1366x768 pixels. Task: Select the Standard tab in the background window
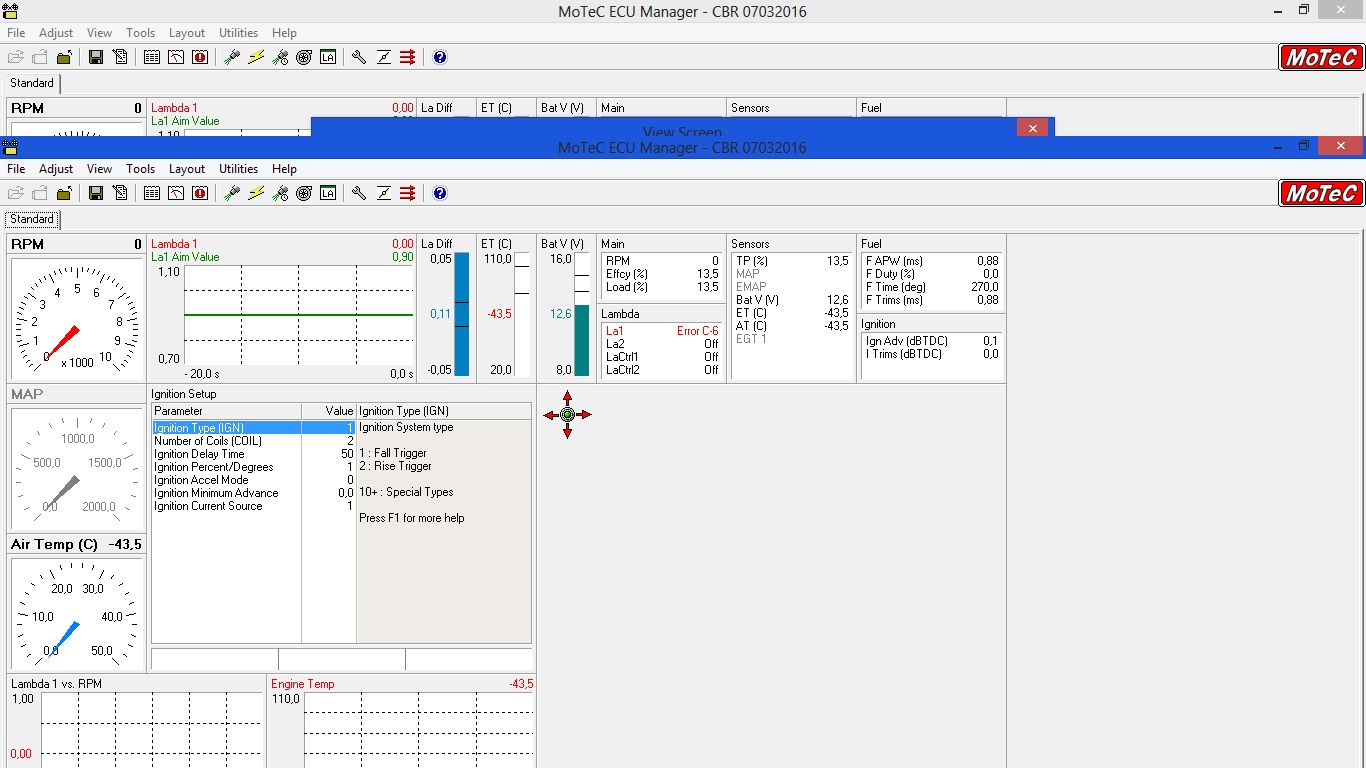click(x=32, y=83)
